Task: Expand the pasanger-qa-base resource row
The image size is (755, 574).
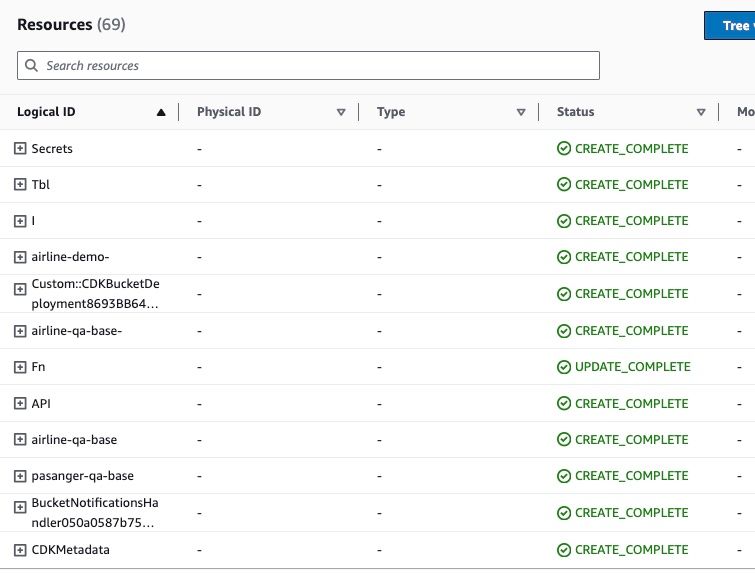Action: (20, 476)
